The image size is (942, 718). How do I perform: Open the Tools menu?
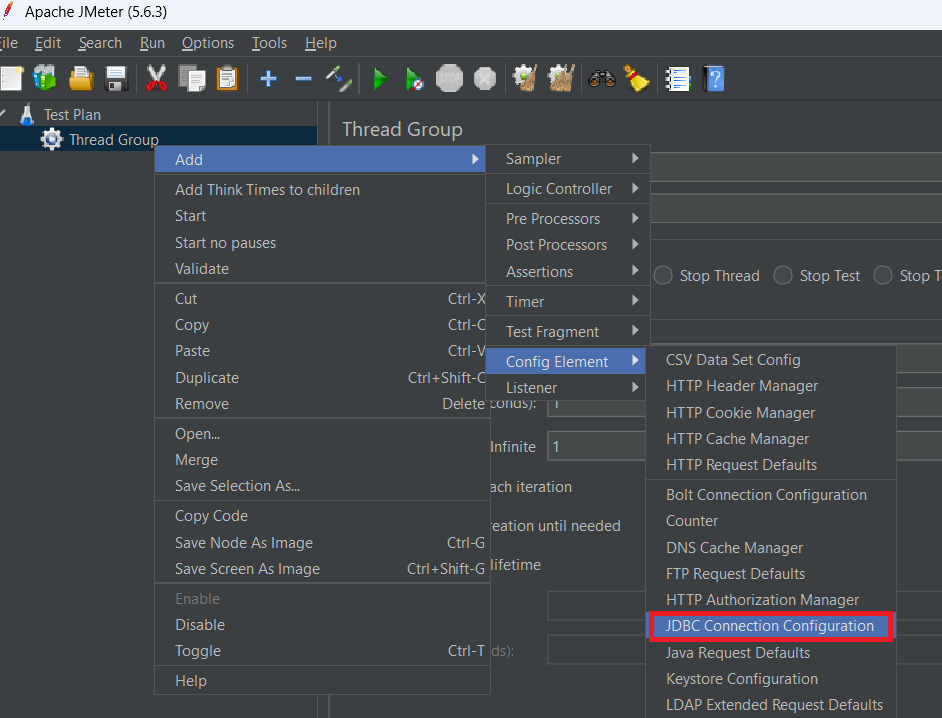coord(269,43)
